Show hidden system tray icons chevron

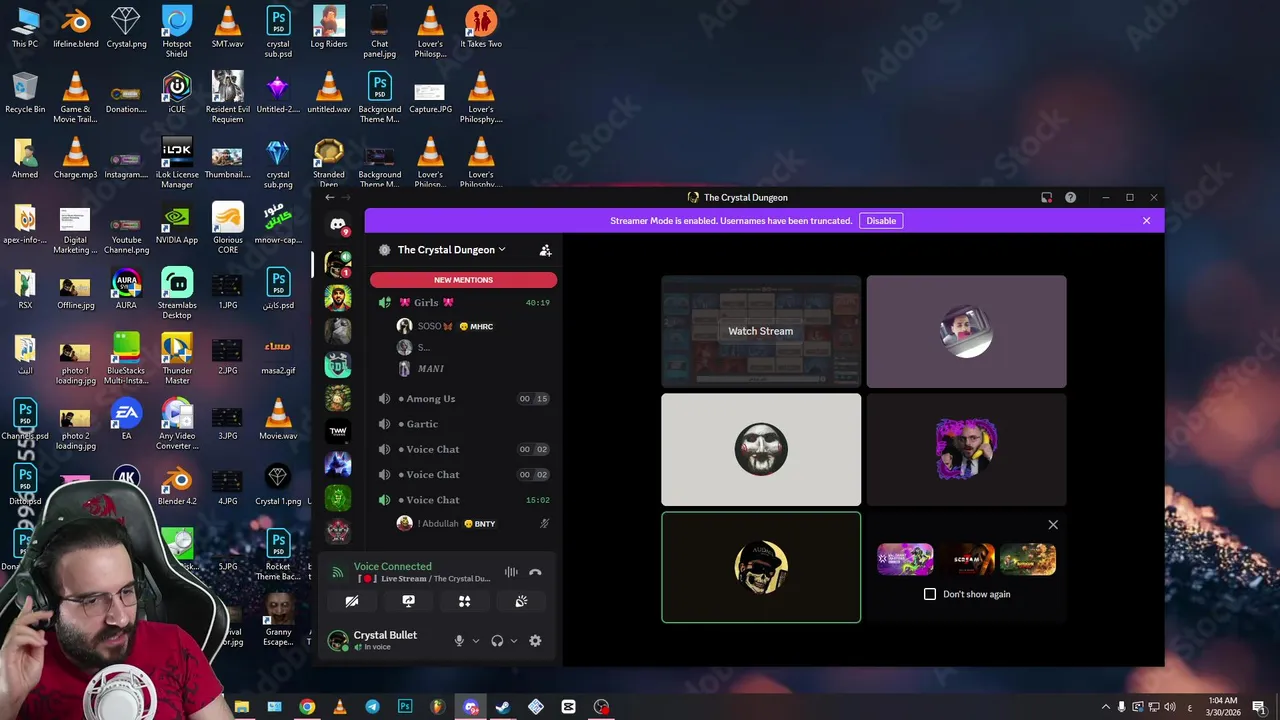(x=1105, y=707)
